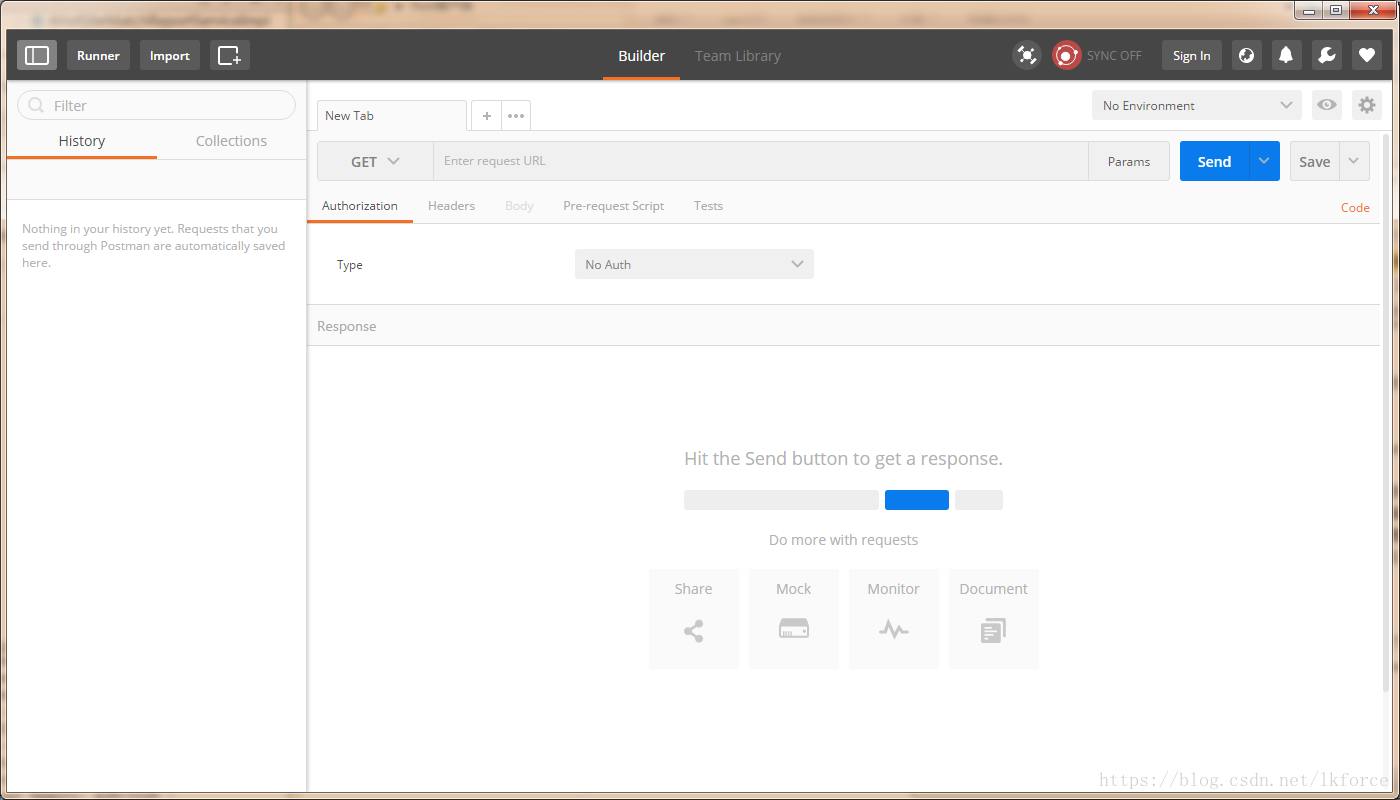This screenshot has width=1400, height=800.
Task: Open the environment quick look eye
Action: 1327,105
